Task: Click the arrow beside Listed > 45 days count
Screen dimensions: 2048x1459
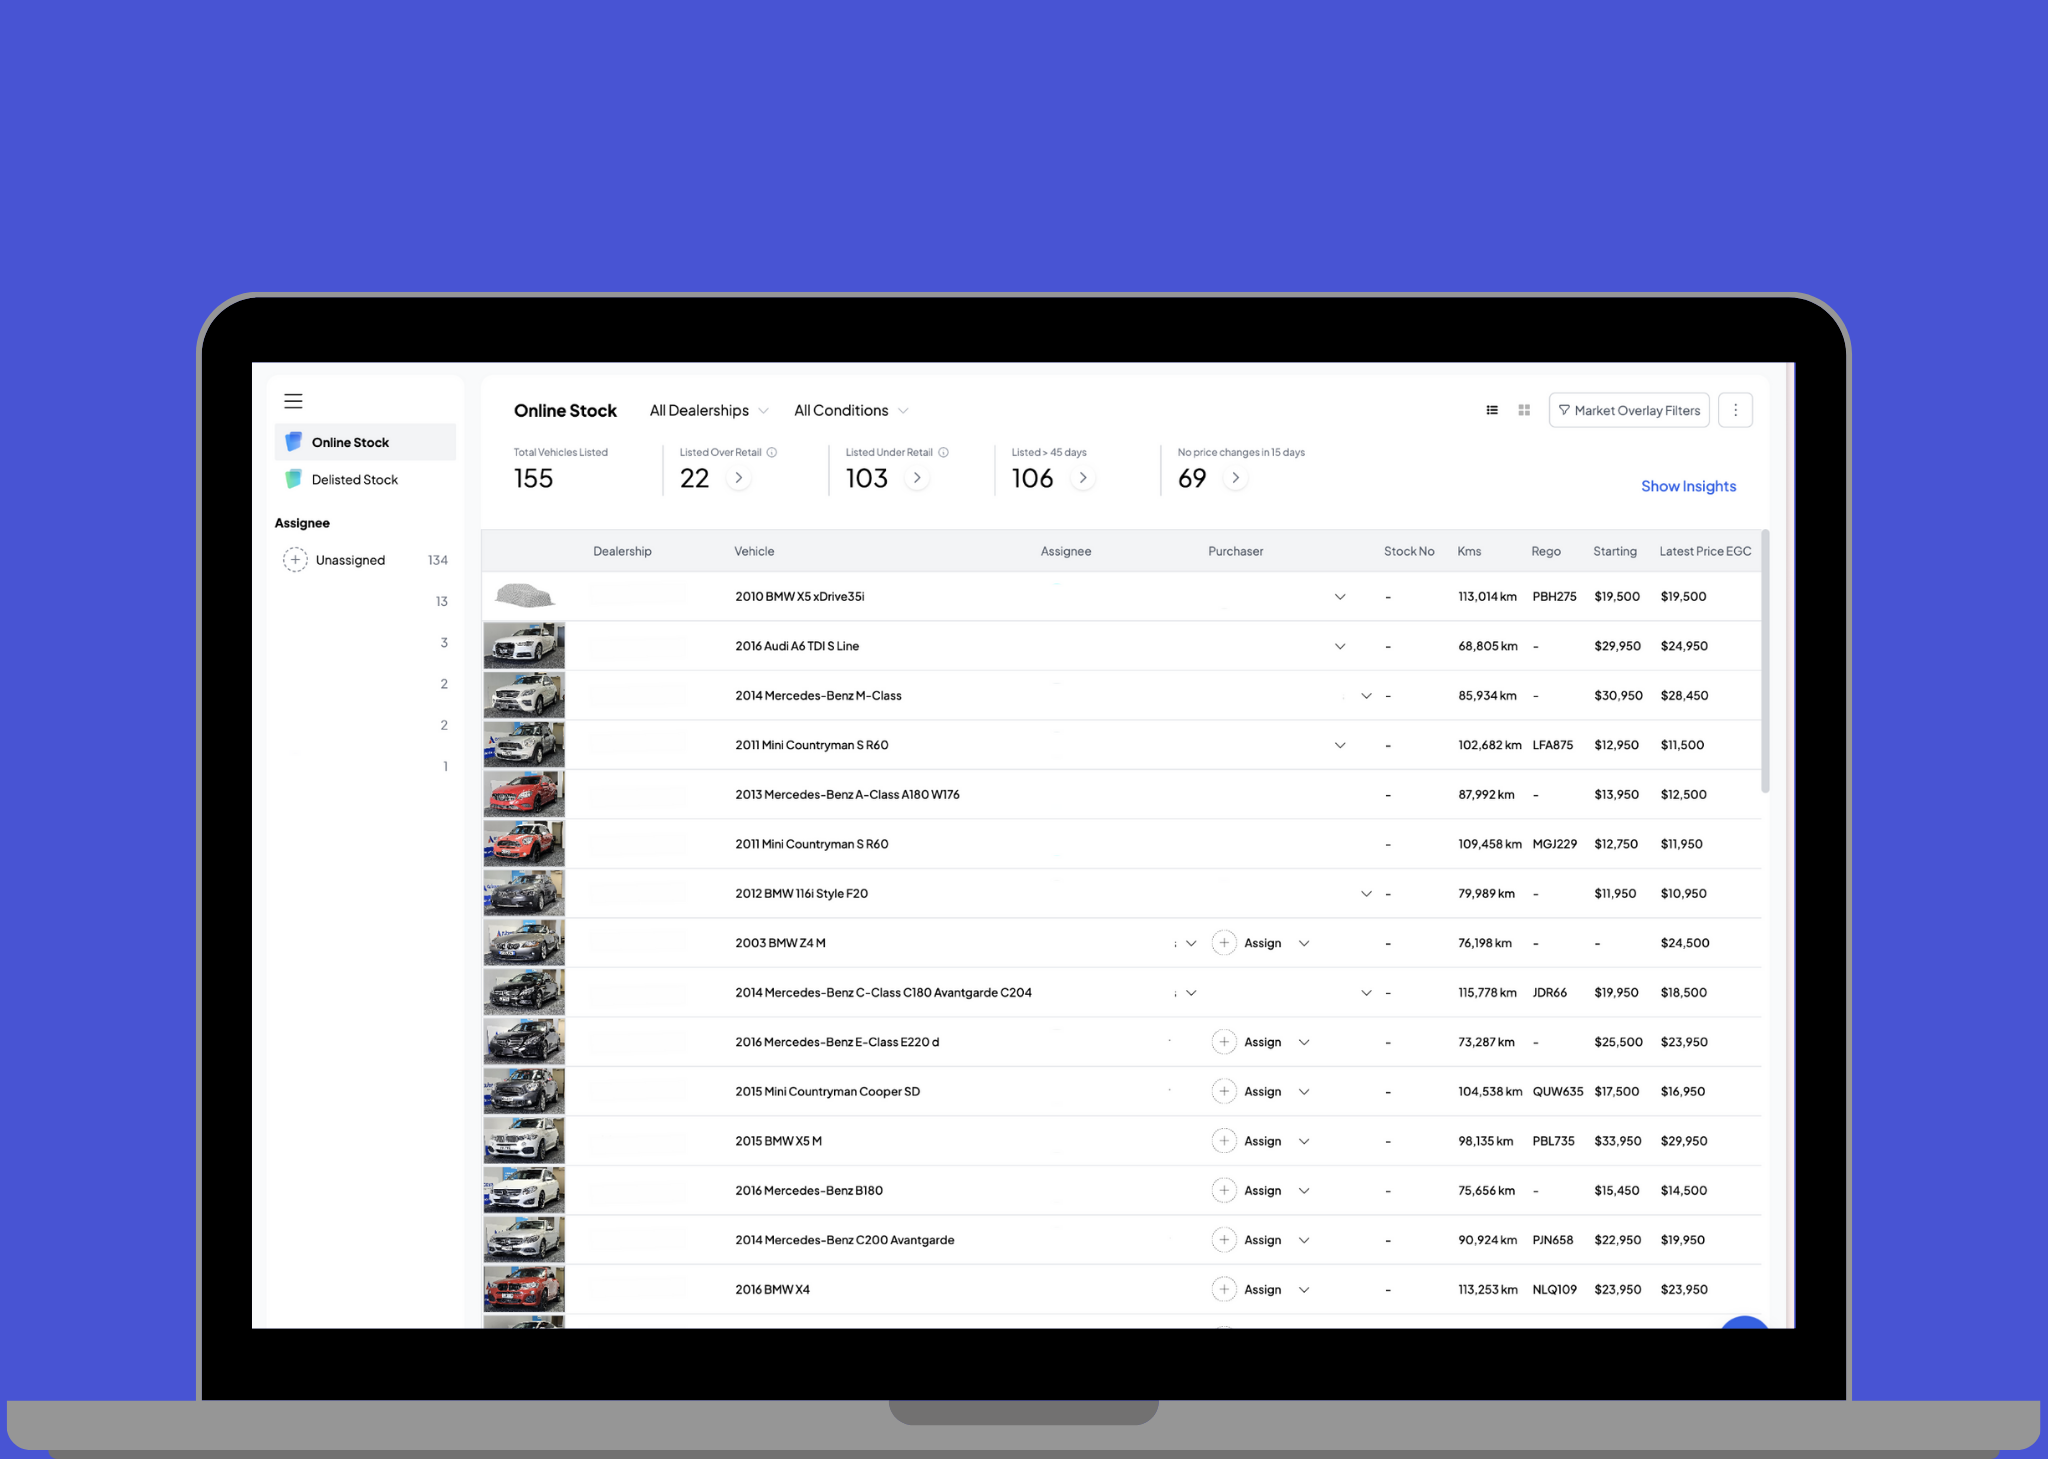Action: pyautogui.click(x=1083, y=478)
